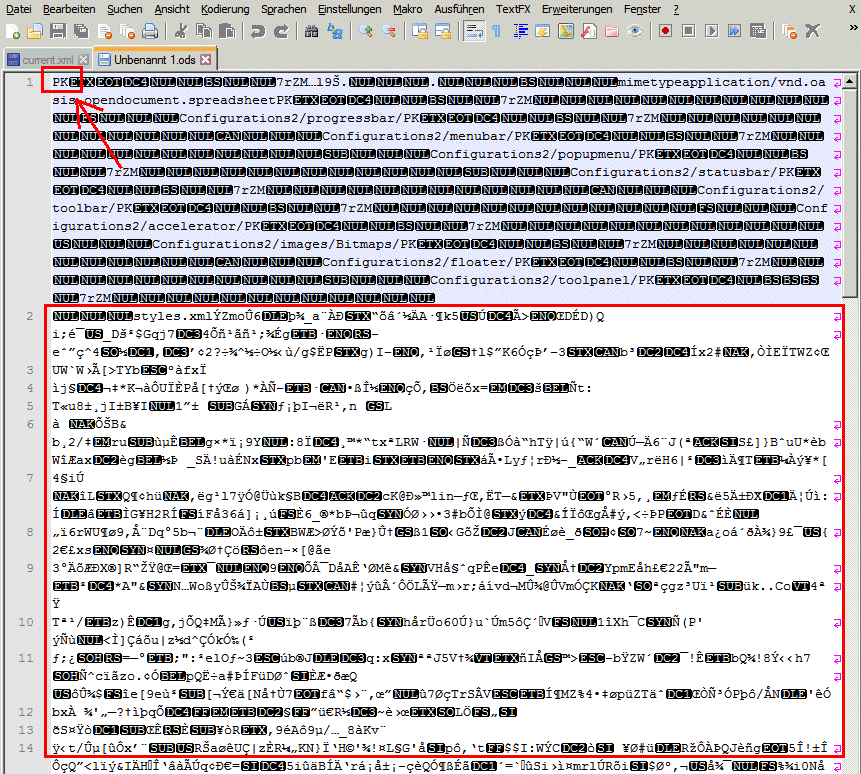This screenshot has height=774, width=861.
Task: Undo the last action
Action: tap(257, 31)
